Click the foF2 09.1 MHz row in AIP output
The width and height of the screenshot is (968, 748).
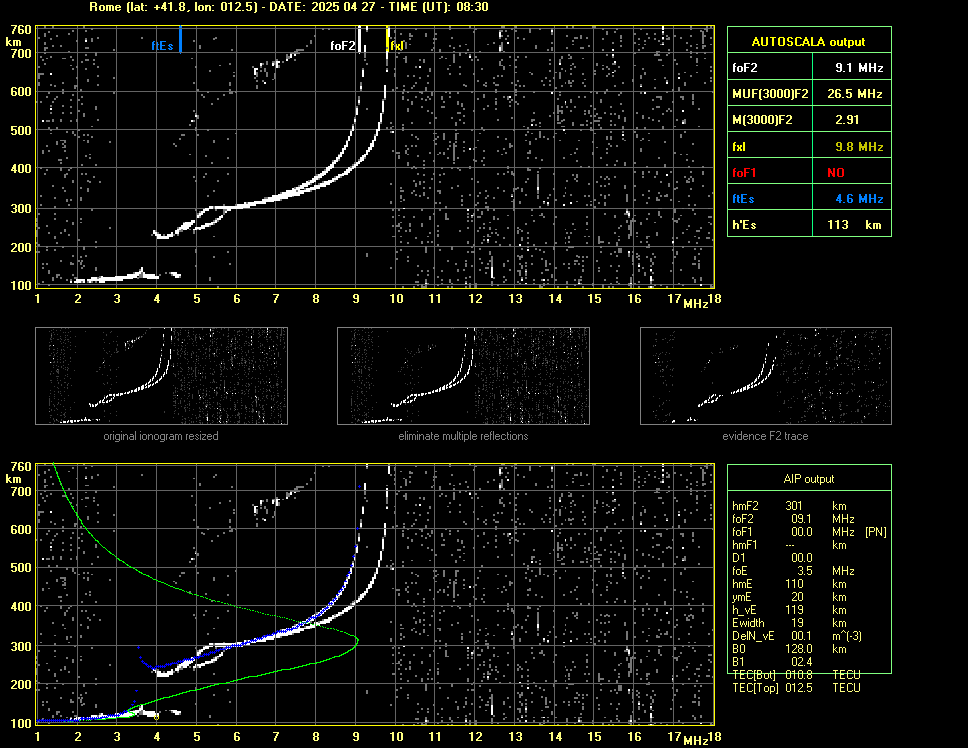pos(793,519)
